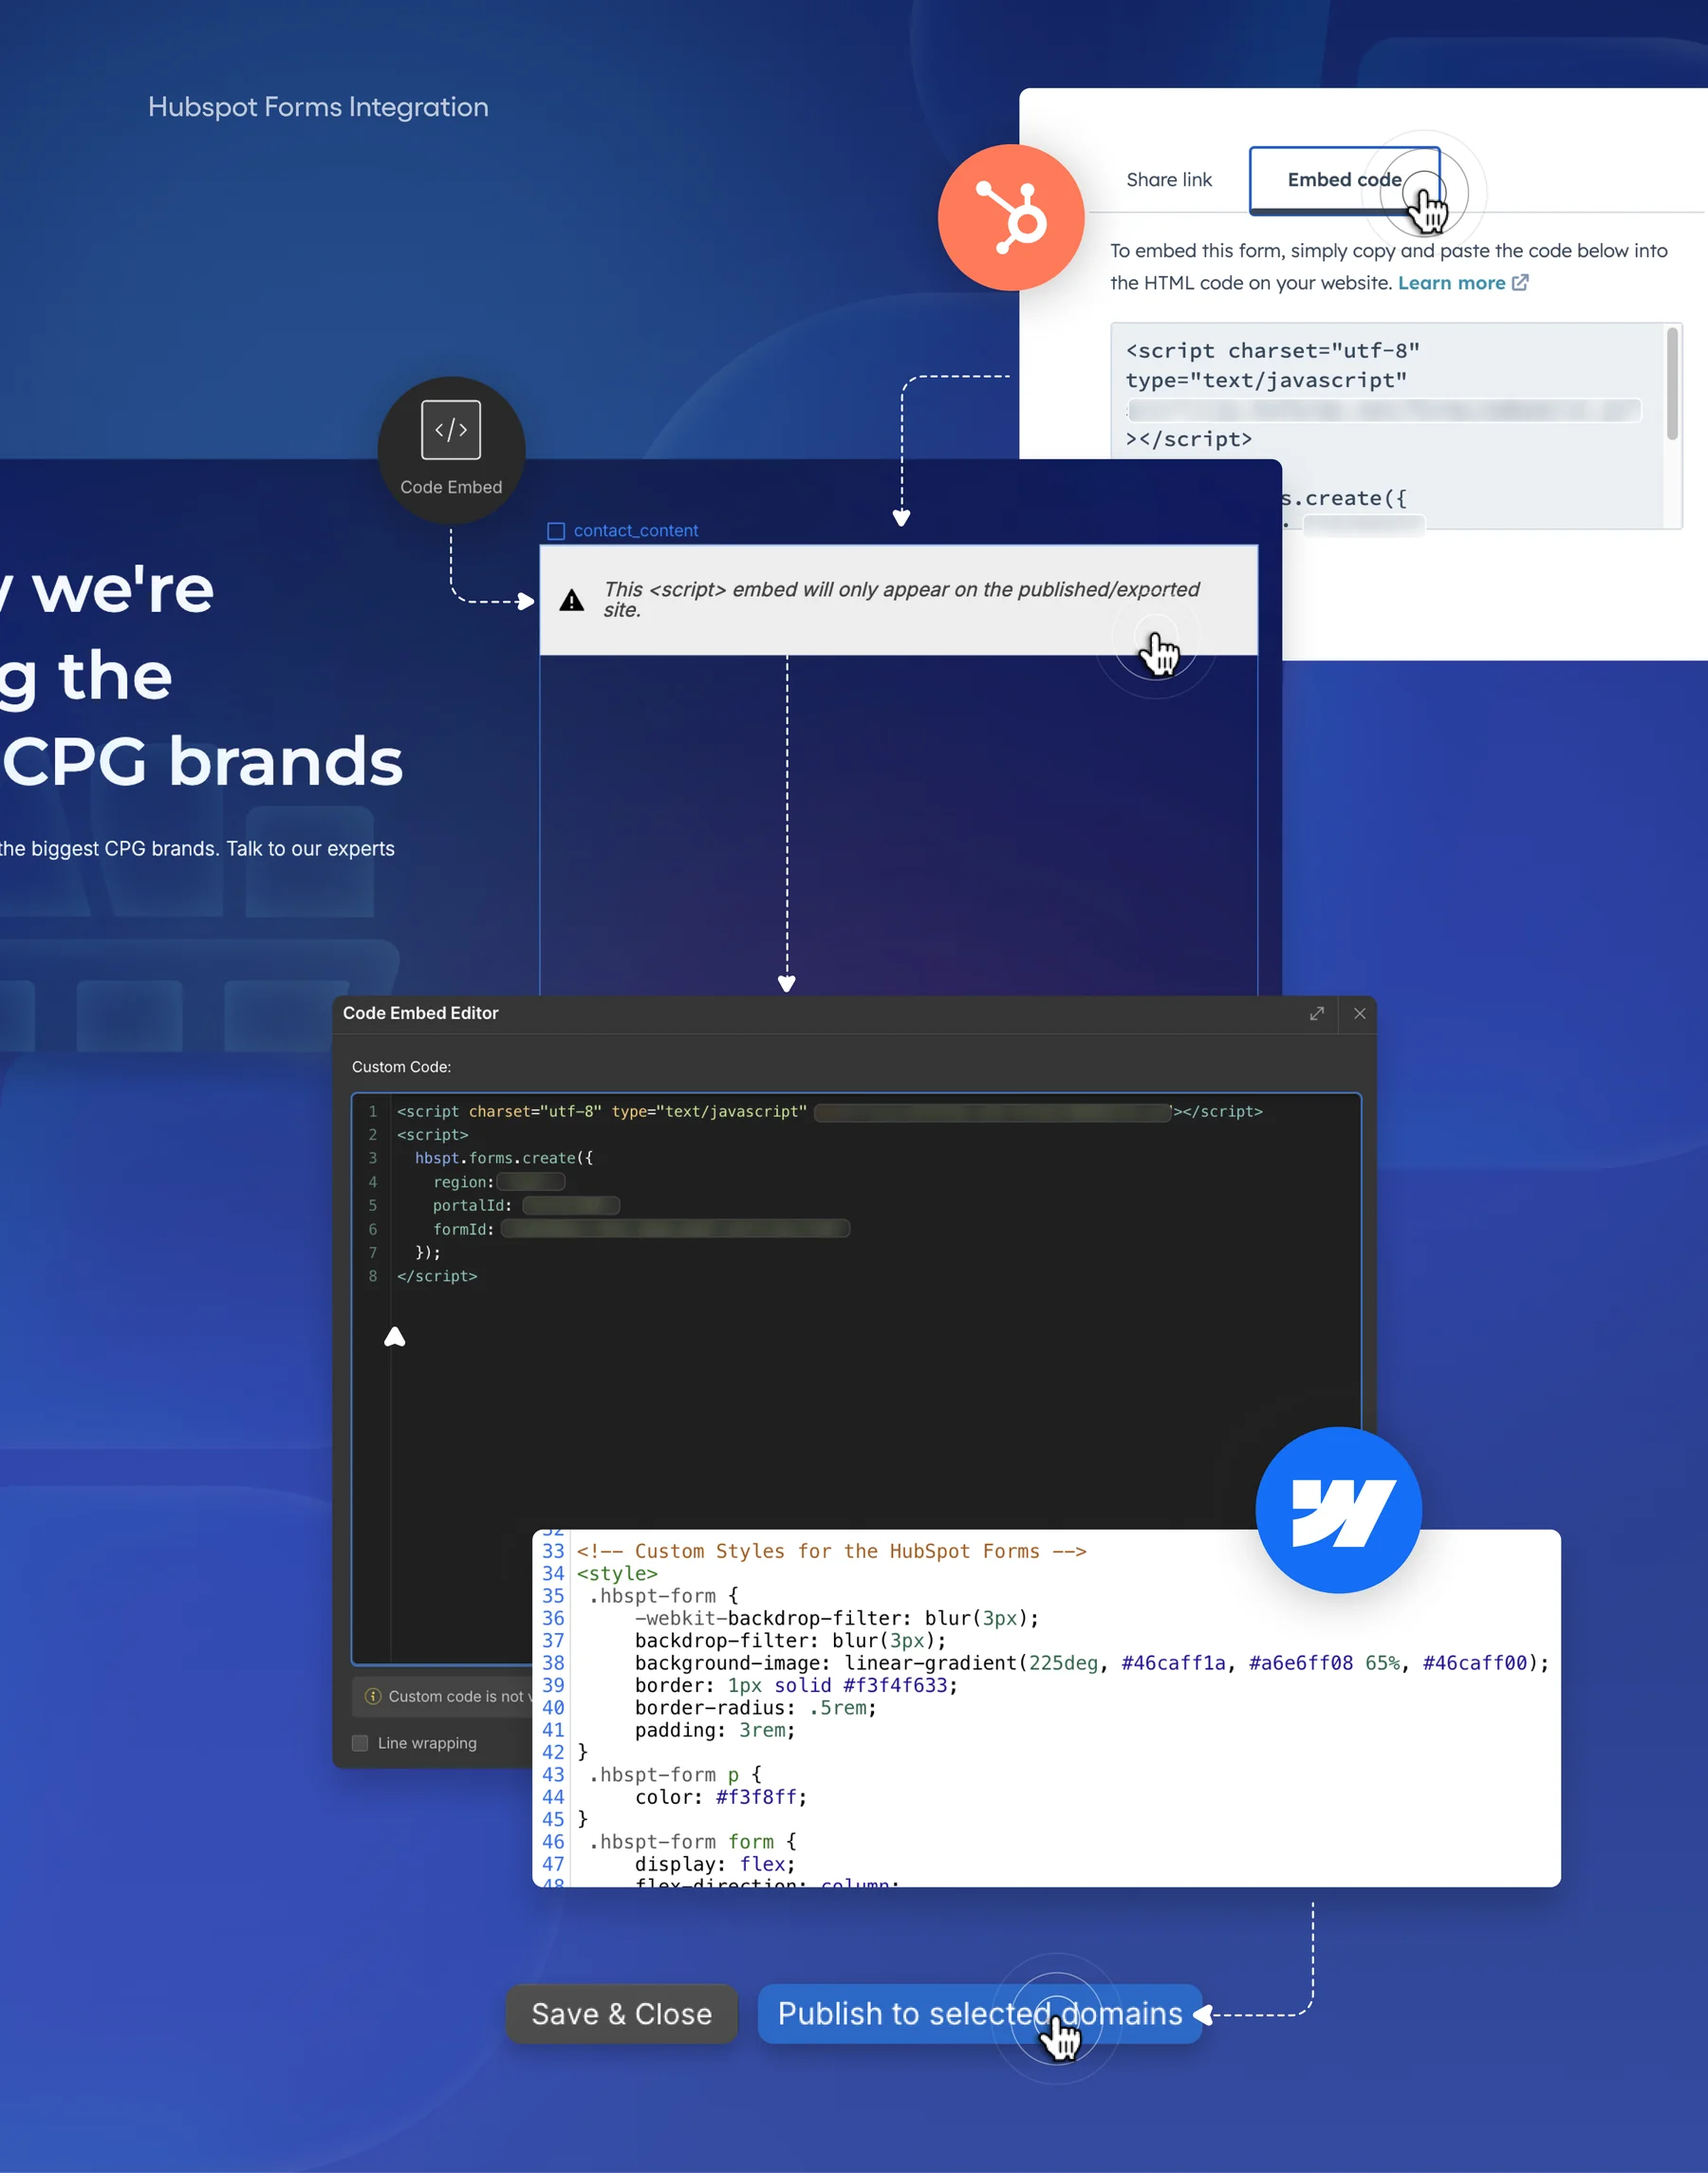
Task: Click the blue Webflow logo circle
Action: click(1338, 1510)
